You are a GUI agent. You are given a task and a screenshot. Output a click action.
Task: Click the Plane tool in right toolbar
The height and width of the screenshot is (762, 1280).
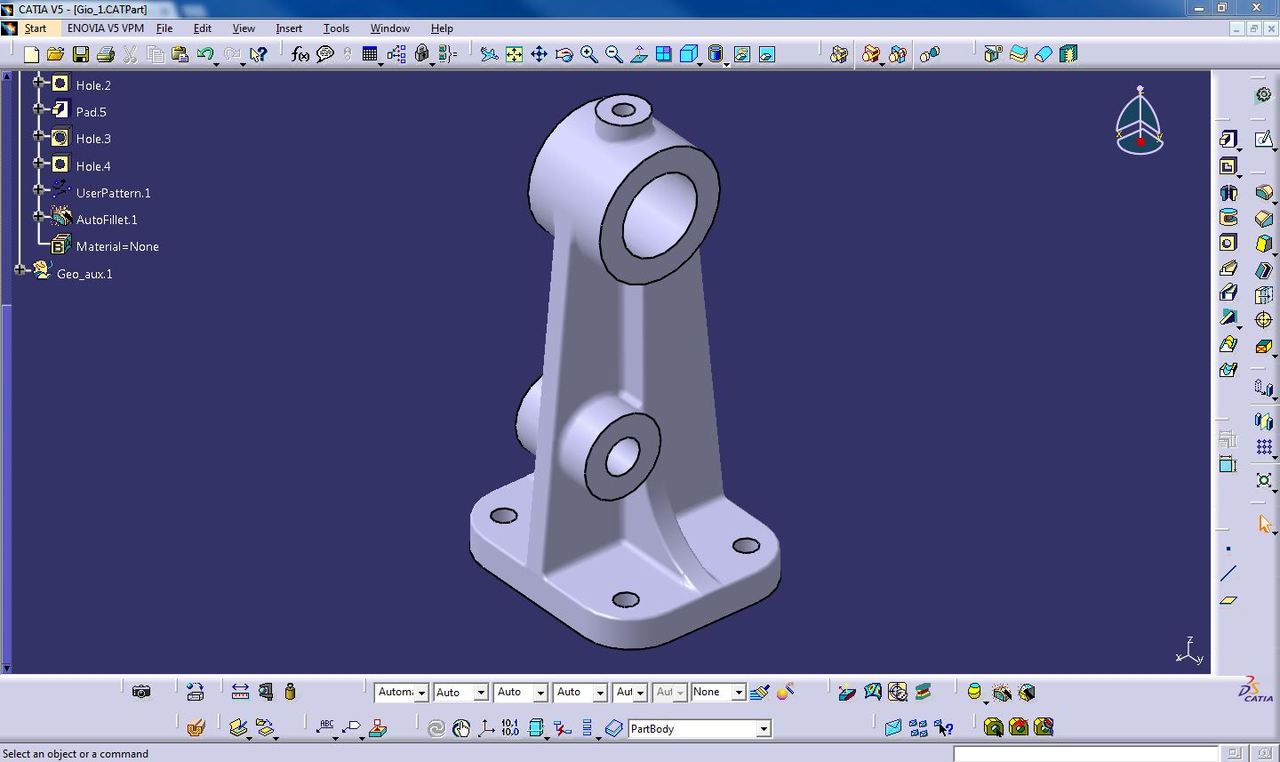(1228, 600)
